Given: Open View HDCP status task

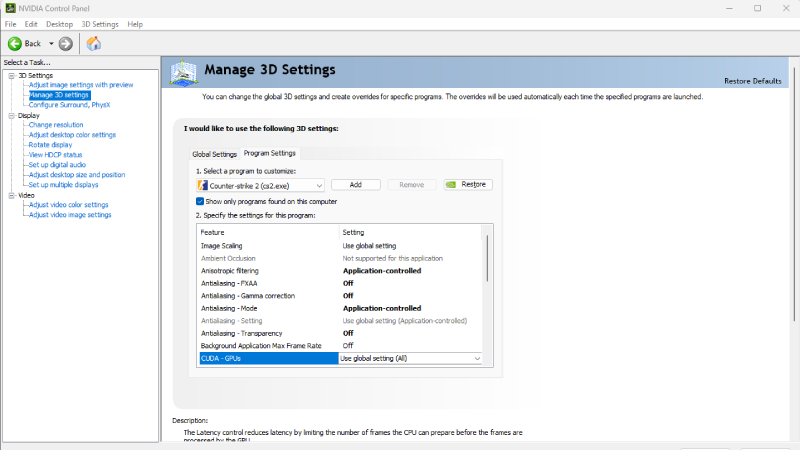Looking at the screenshot, I should pos(55,155).
